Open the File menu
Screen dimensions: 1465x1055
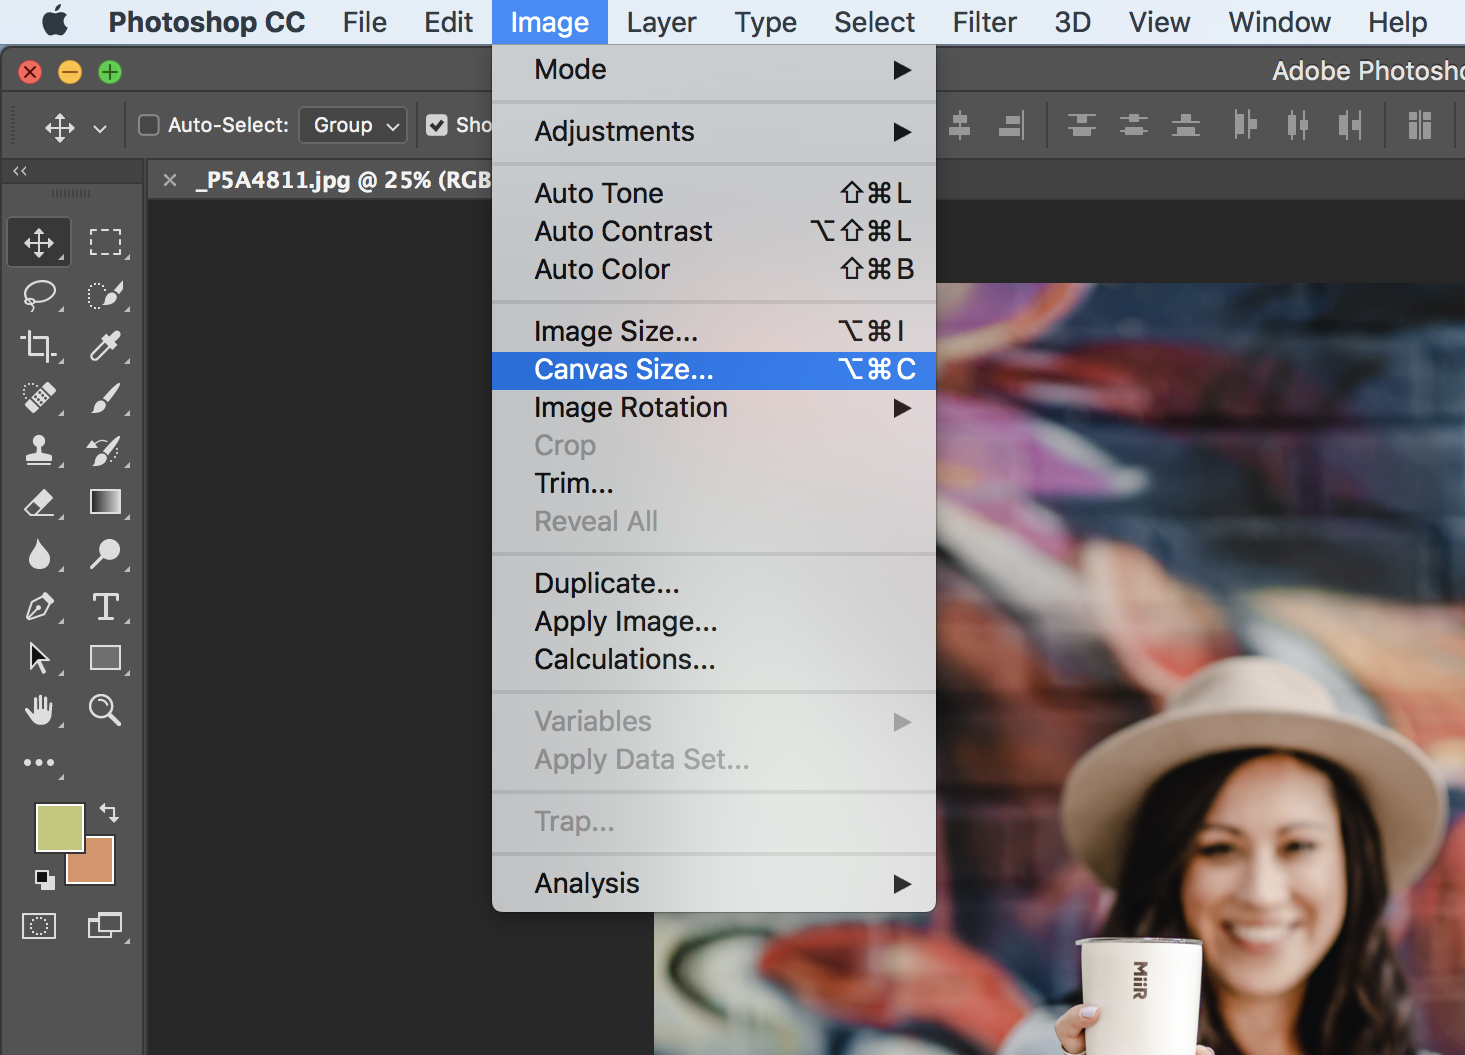pyautogui.click(x=364, y=22)
